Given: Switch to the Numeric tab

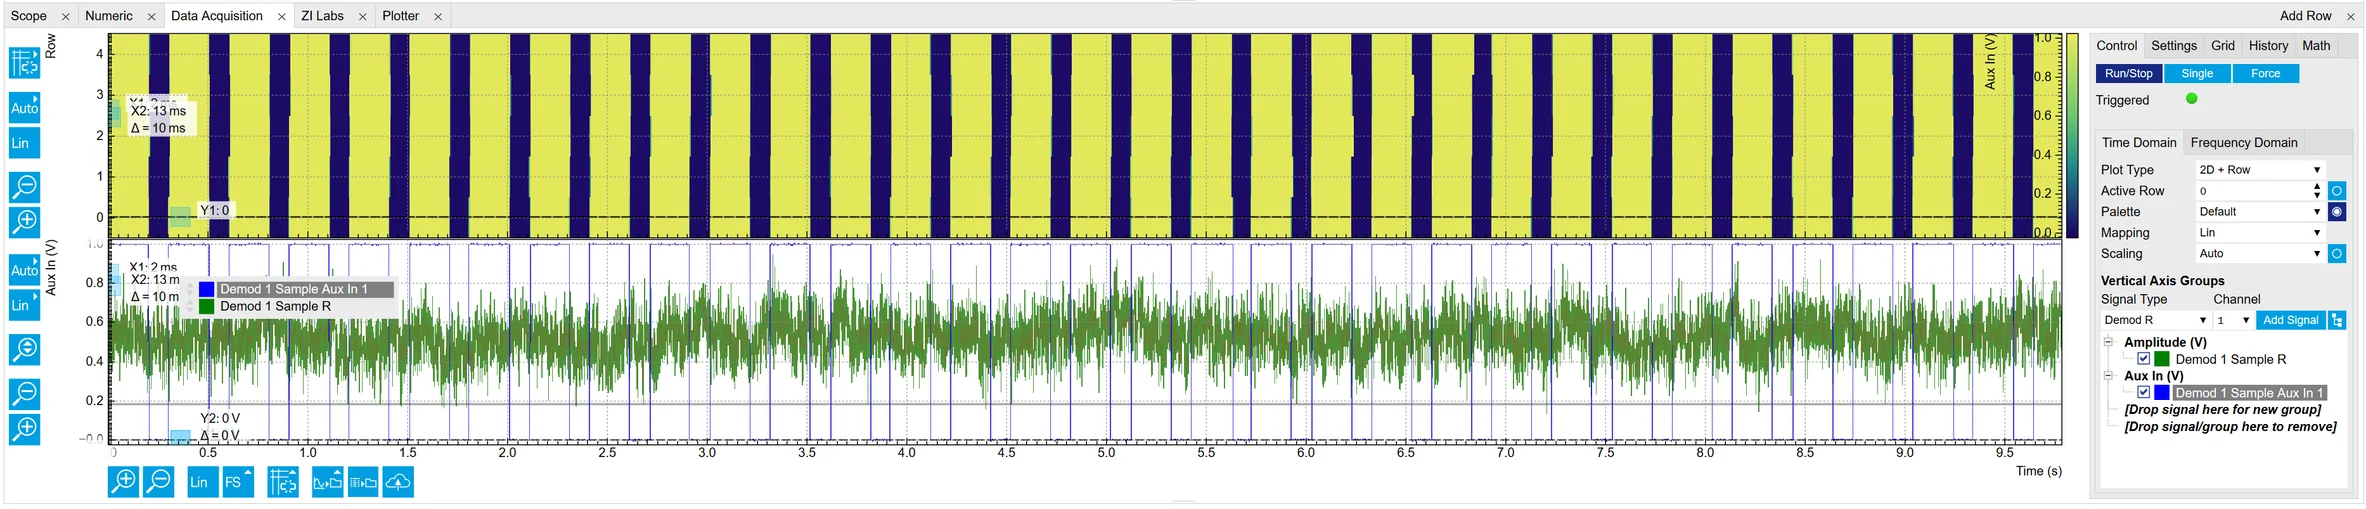Looking at the screenshot, I should tap(109, 16).
